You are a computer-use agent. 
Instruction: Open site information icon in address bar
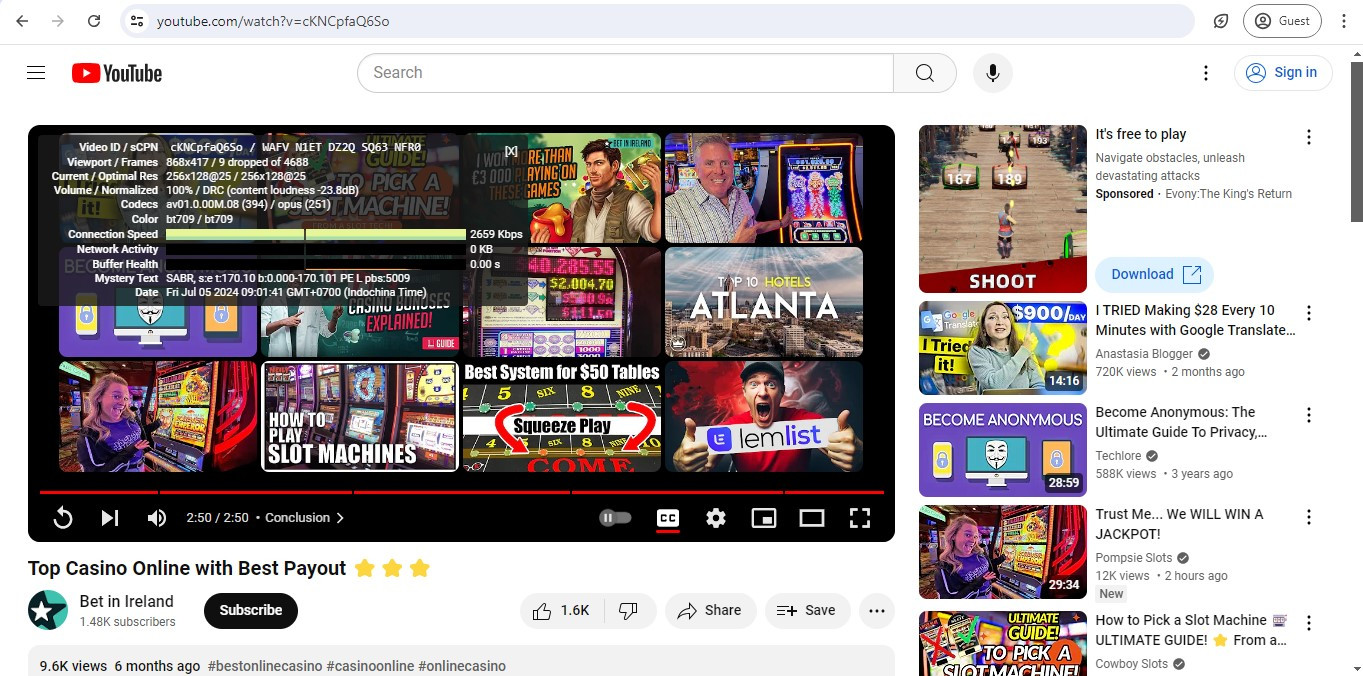[x=137, y=21]
